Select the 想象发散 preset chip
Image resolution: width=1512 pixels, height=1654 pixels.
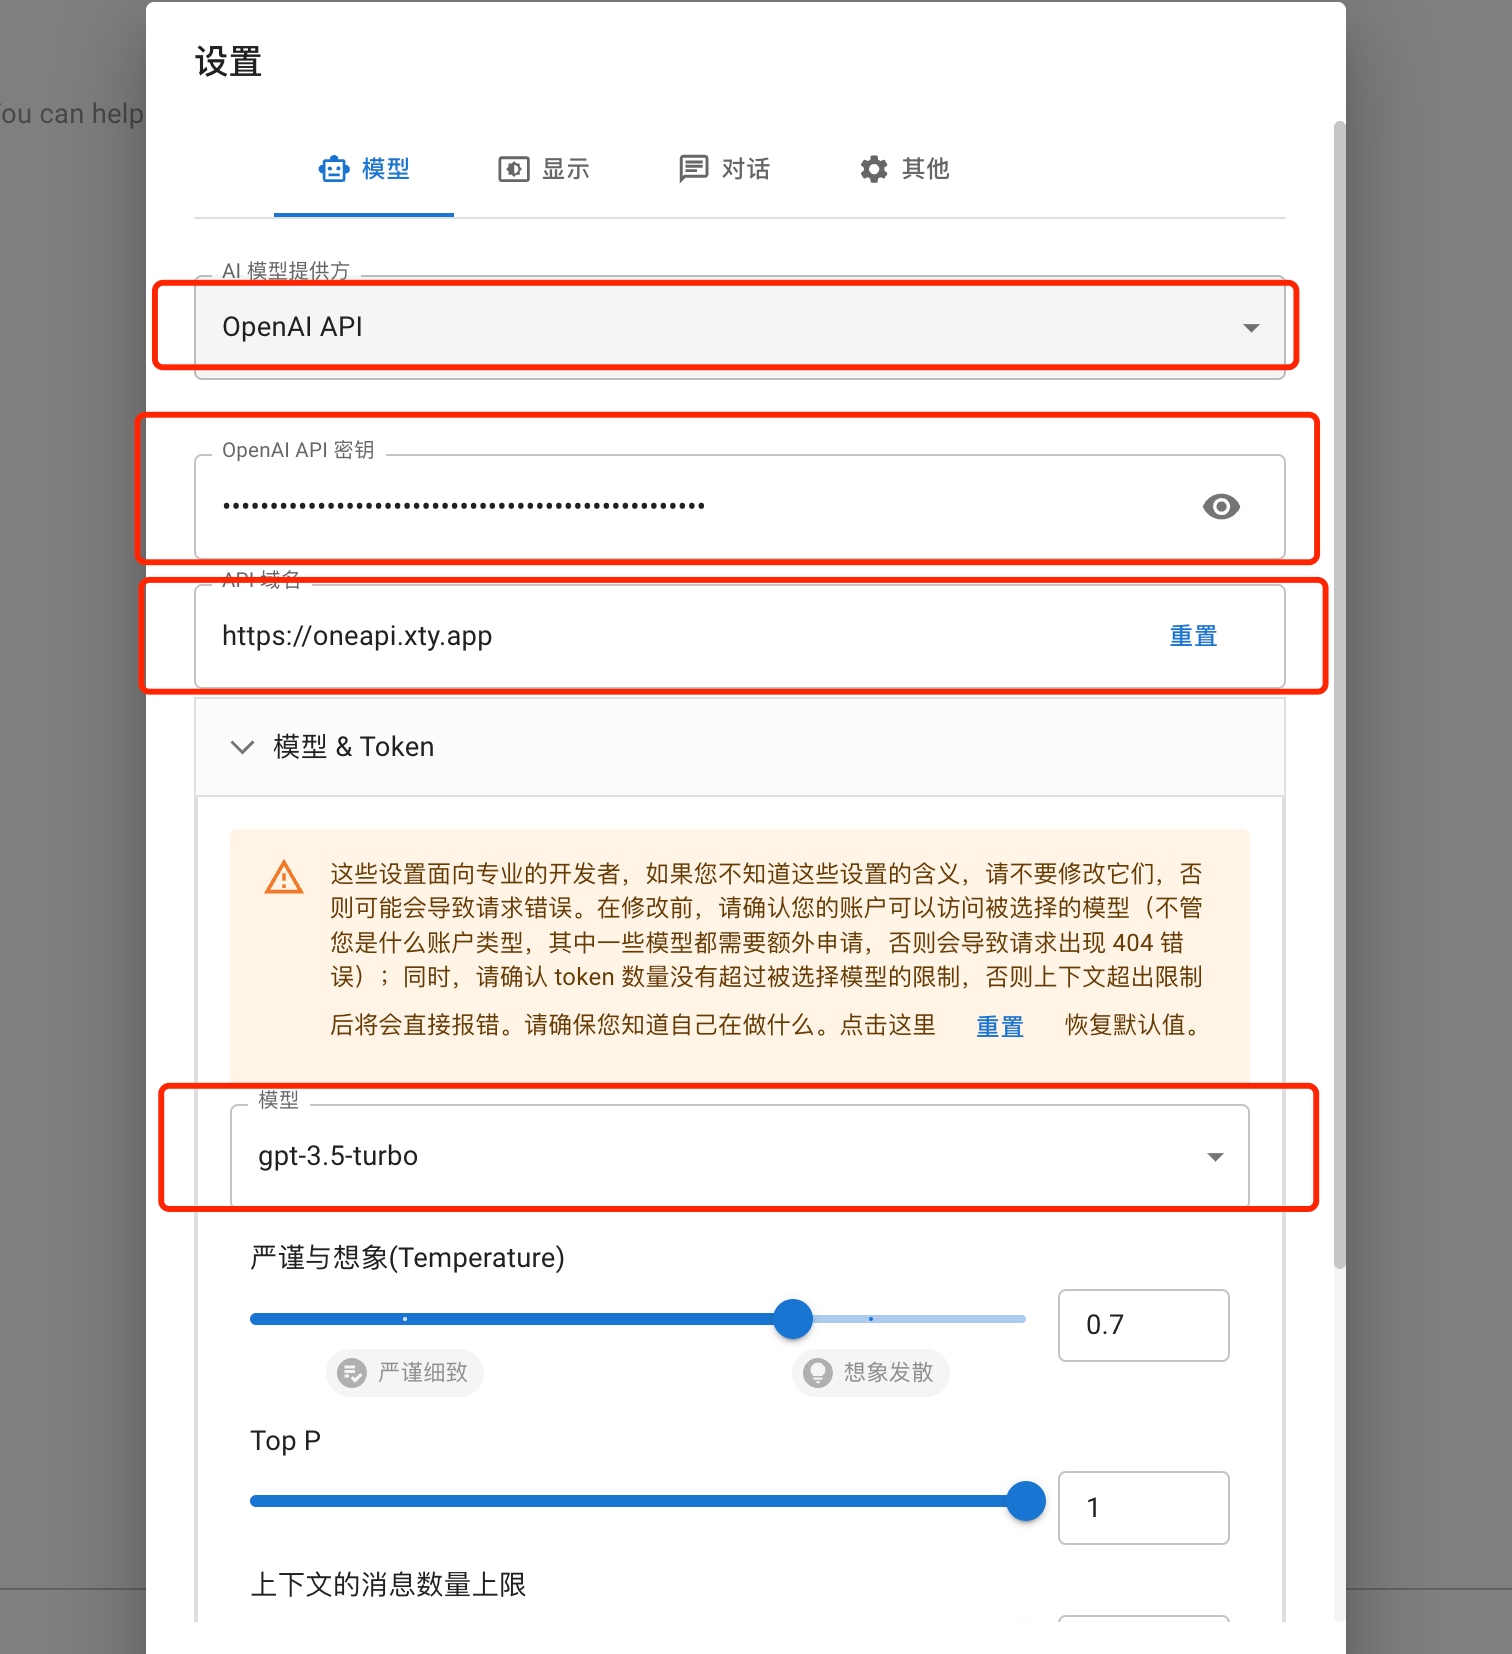pos(871,1372)
